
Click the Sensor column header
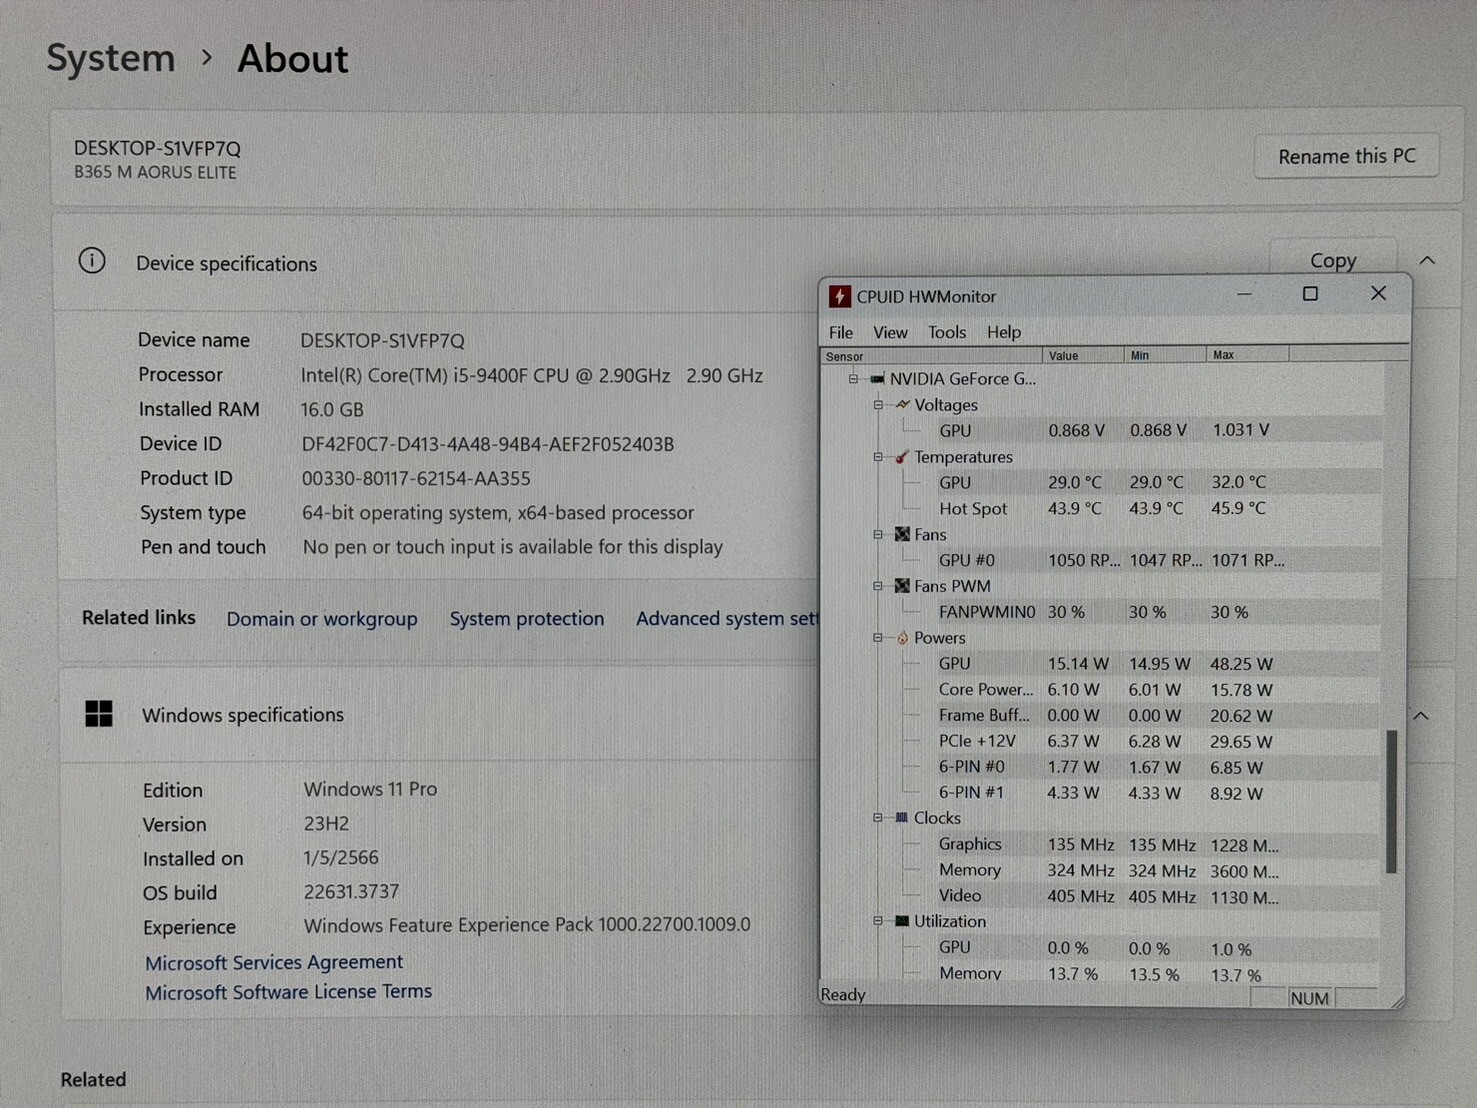931,356
